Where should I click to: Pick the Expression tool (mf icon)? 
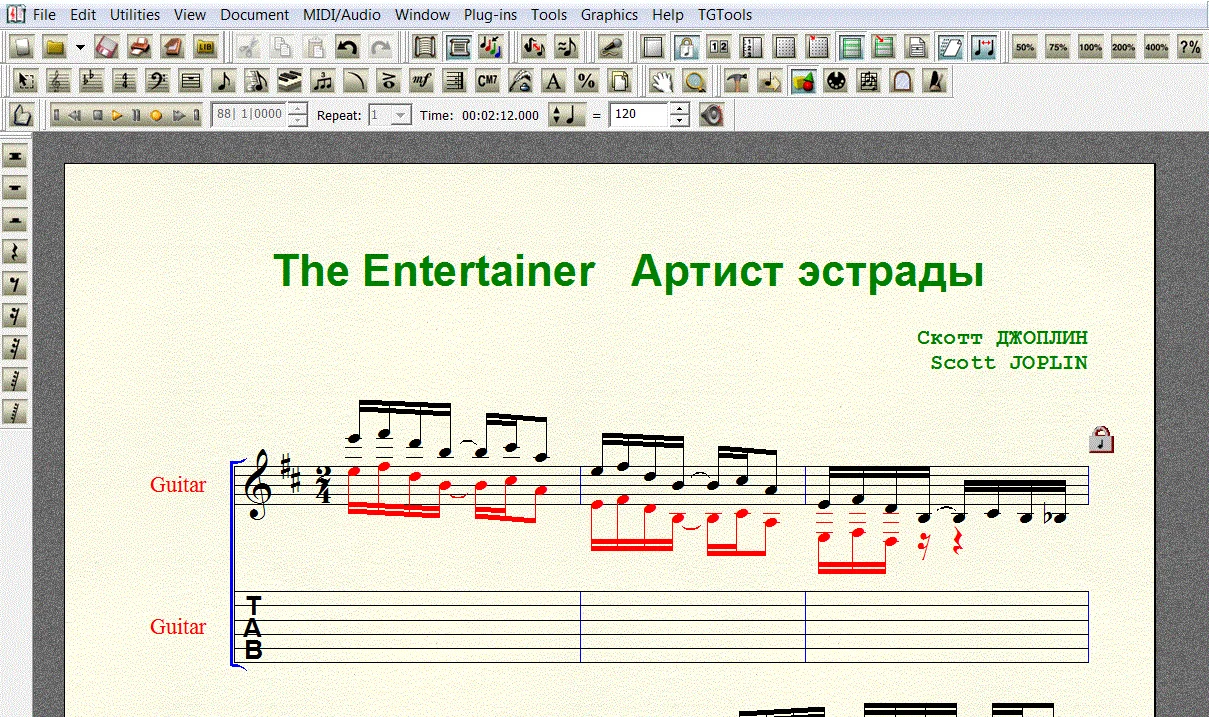point(421,81)
